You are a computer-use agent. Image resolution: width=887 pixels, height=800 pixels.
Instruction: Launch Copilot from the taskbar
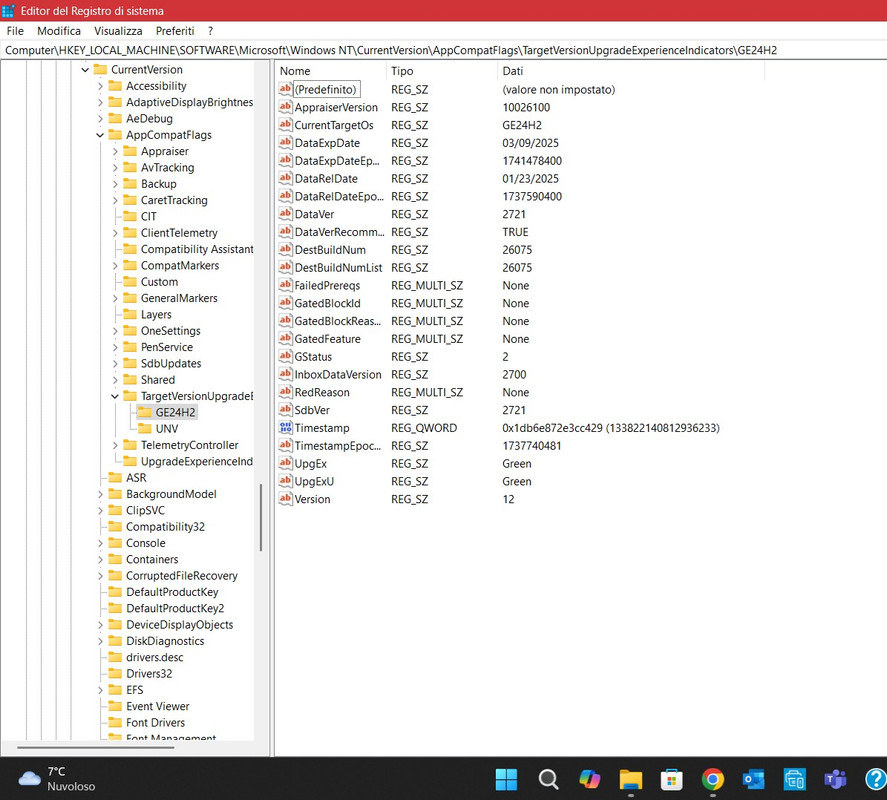589,780
